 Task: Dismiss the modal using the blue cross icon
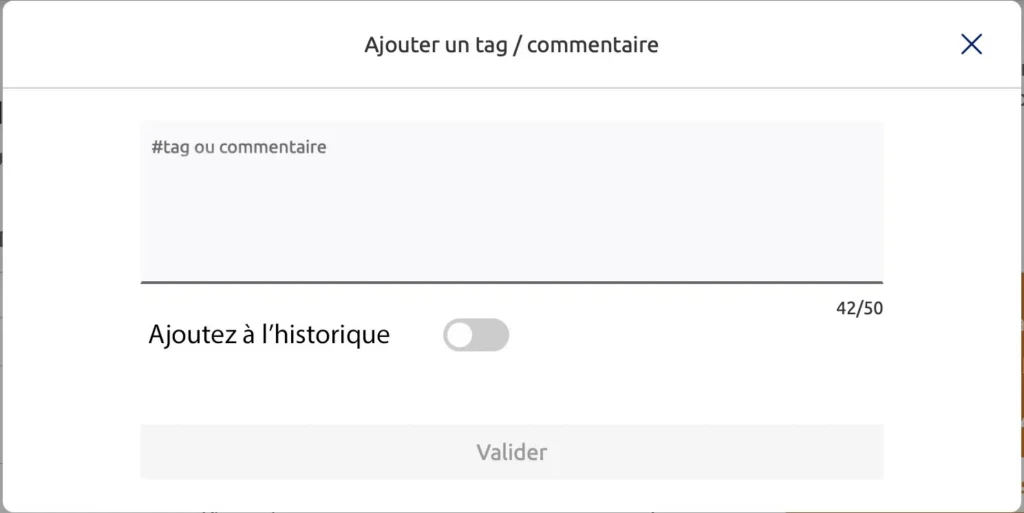click(971, 44)
